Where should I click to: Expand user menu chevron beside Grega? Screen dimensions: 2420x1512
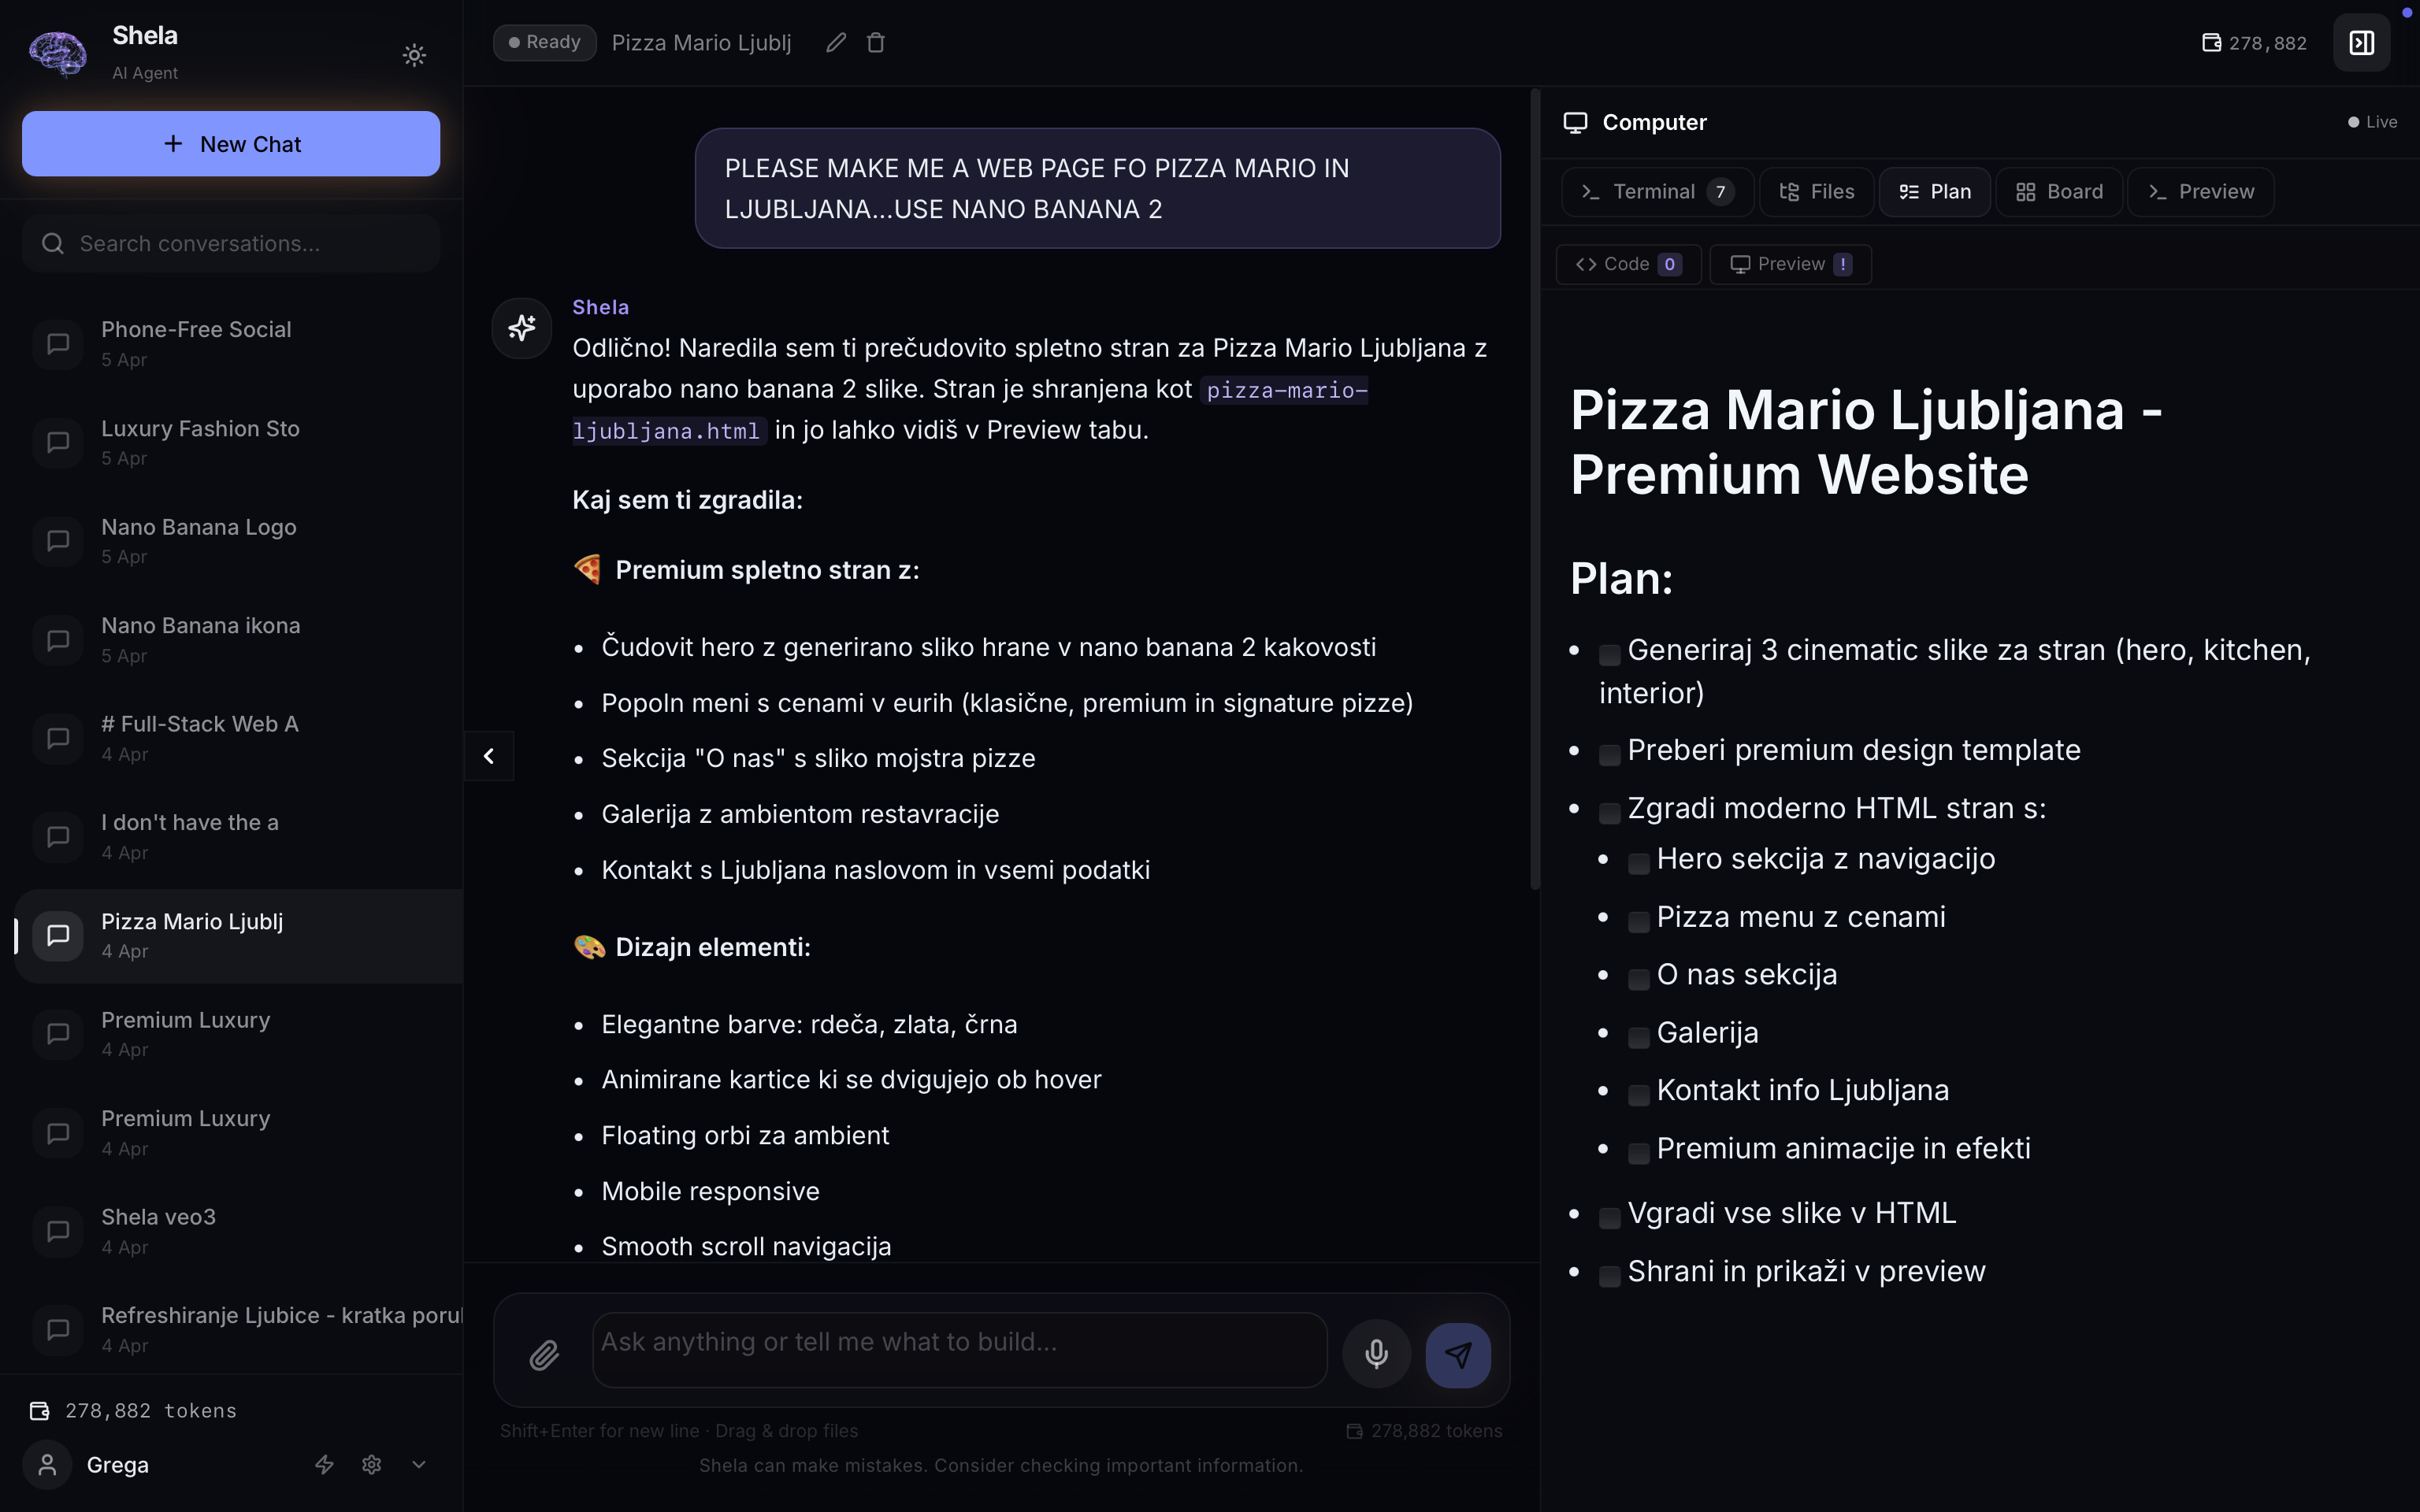[x=419, y=1464]
